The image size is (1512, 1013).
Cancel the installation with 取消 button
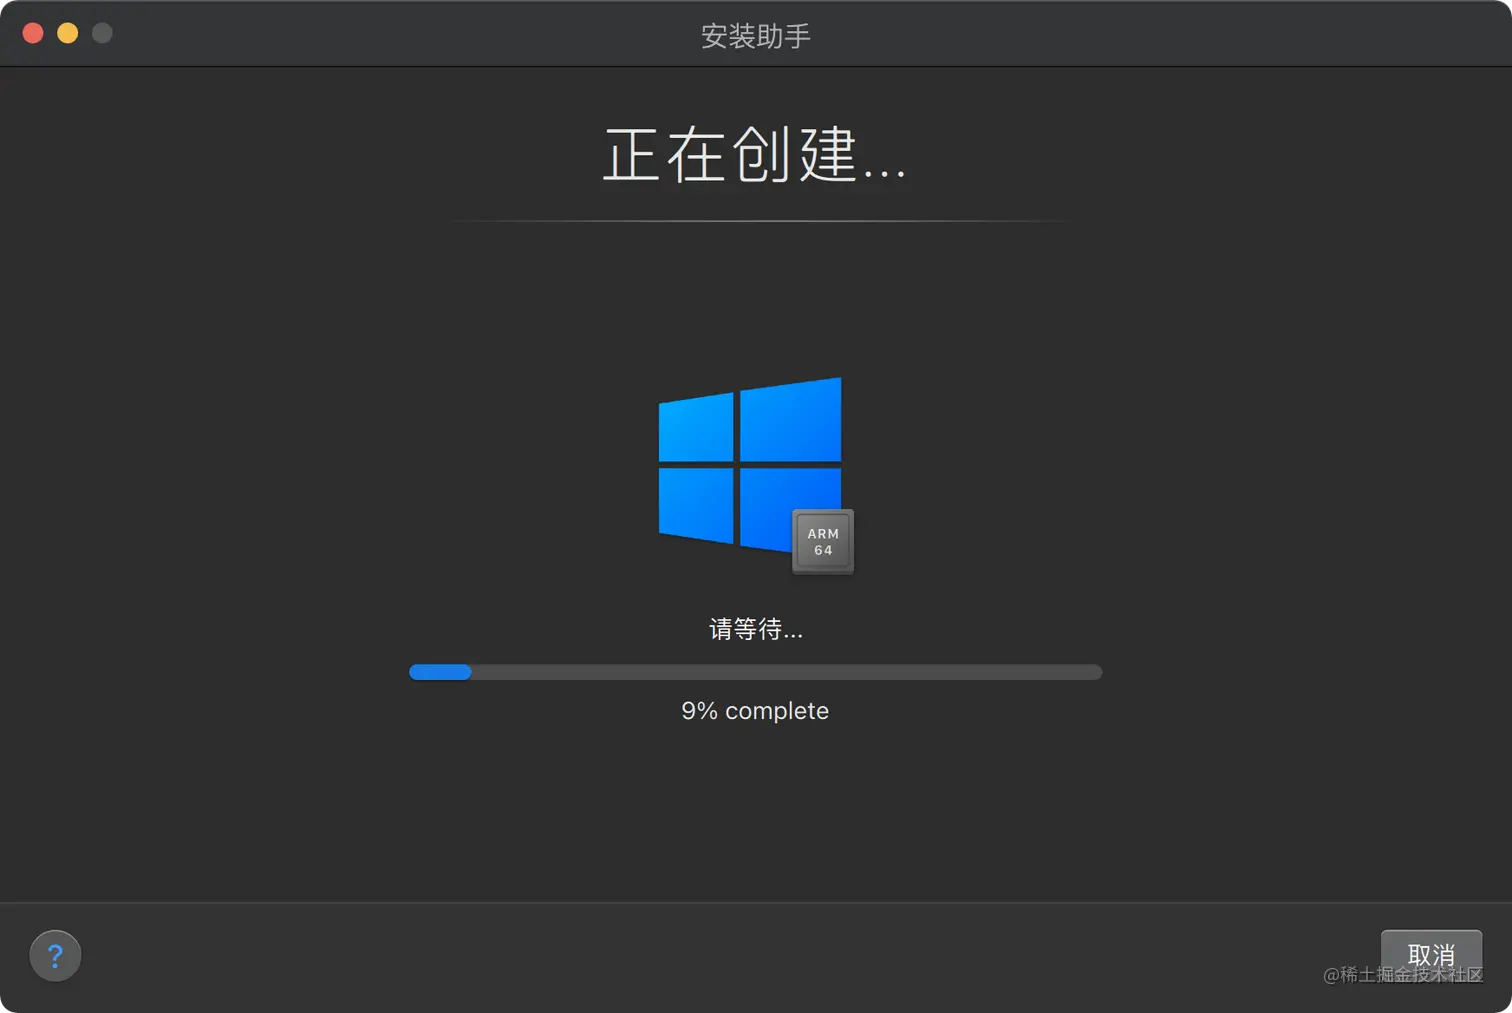tap(1431, 955)
